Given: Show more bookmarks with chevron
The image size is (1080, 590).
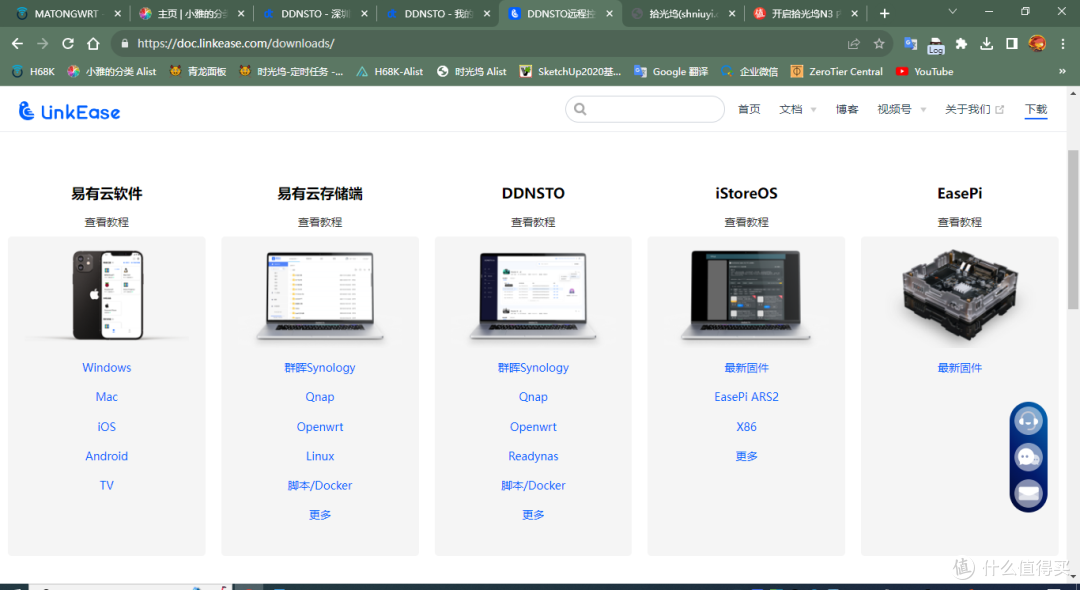Looking at the screenshot, I should point(1061,72).
